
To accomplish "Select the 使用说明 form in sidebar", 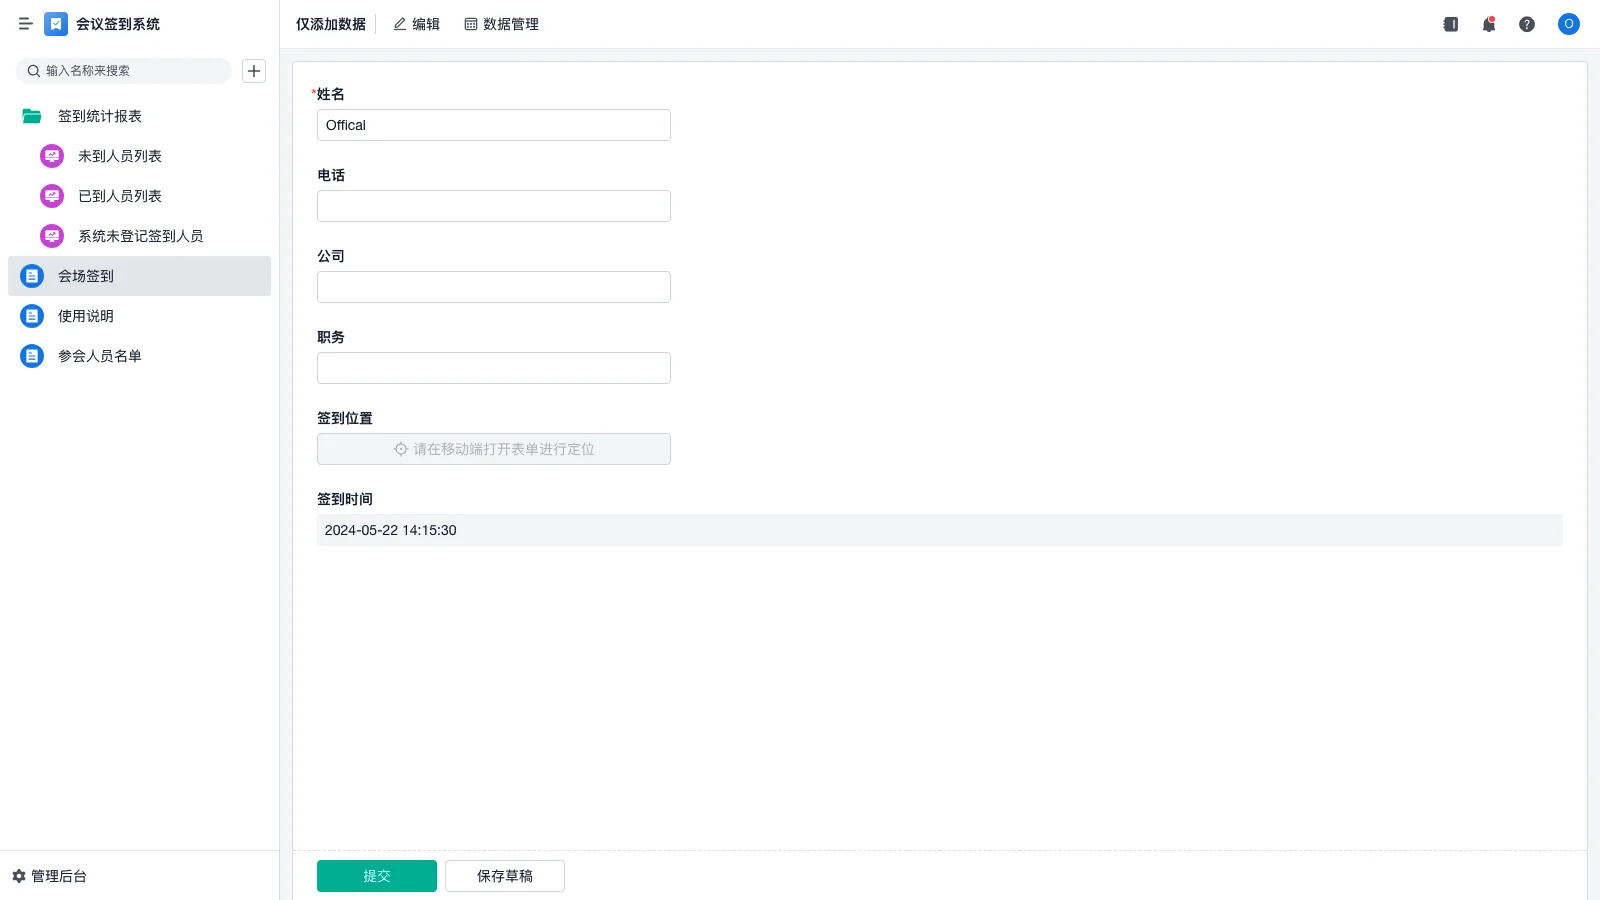I will [x=86, y=316].
